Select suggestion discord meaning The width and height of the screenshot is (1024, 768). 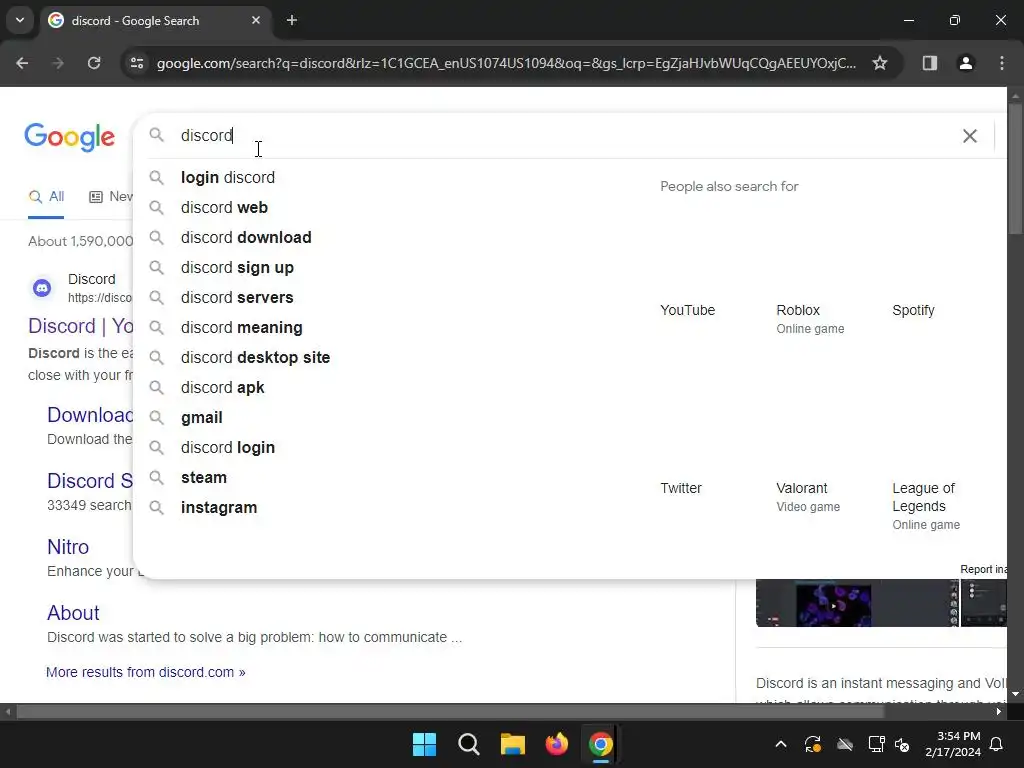click(x=392, y=328)
